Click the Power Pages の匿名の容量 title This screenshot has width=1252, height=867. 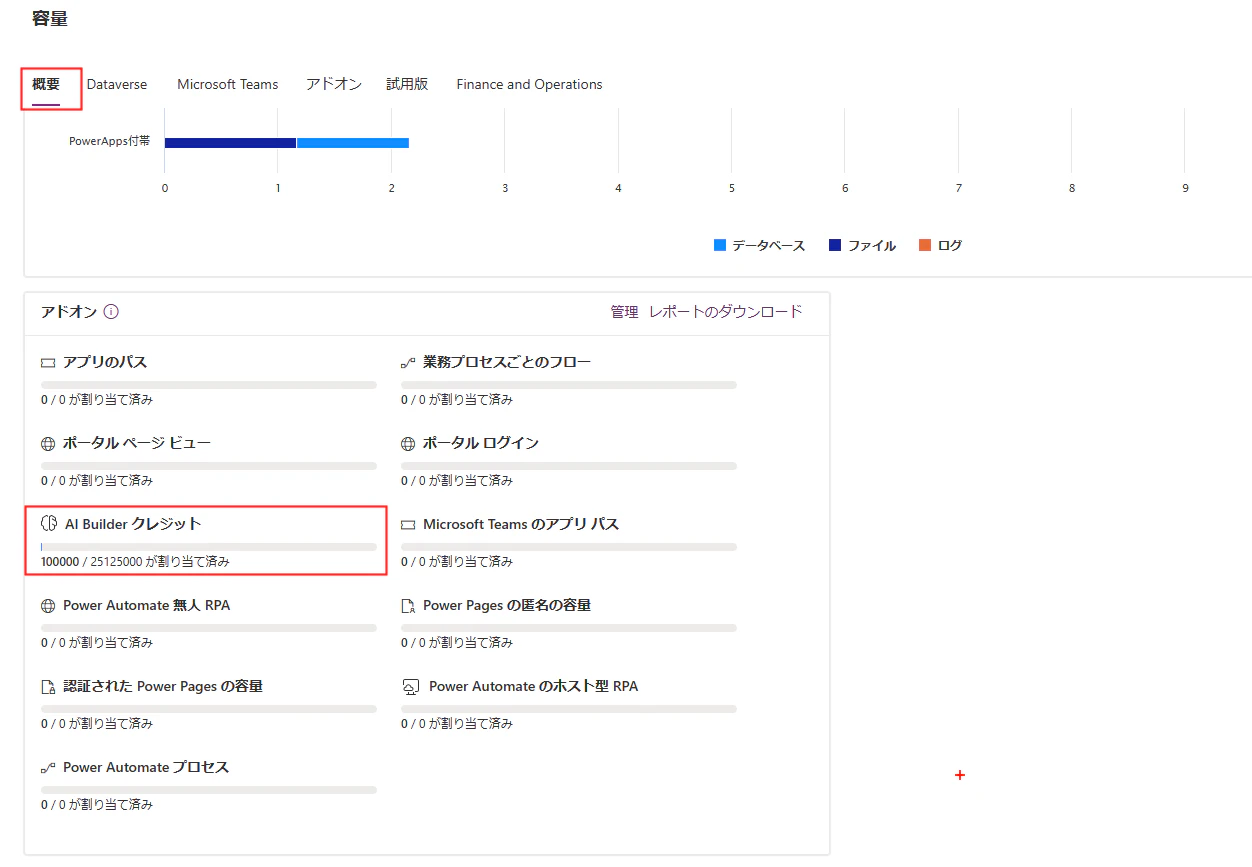click(x=507, y=605)
